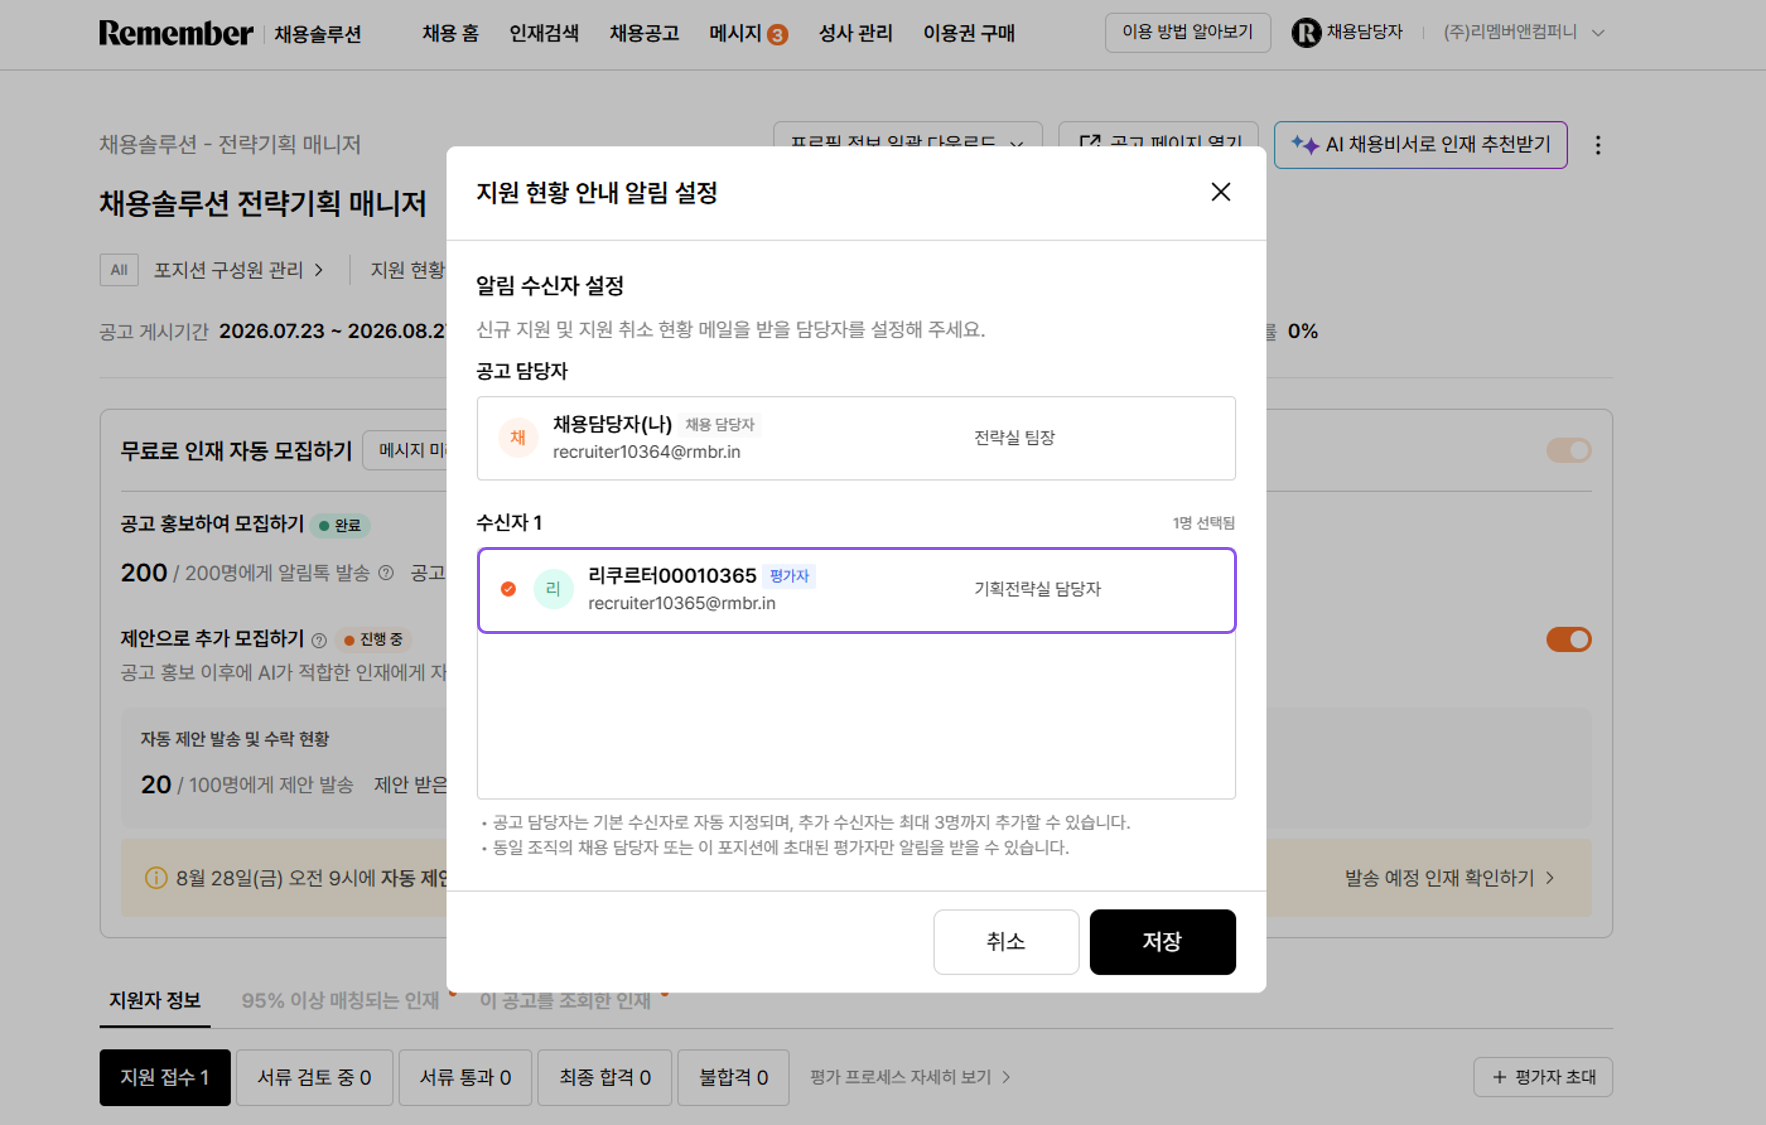Click the 취소 button
1766x1125 pixels.
1006,942
